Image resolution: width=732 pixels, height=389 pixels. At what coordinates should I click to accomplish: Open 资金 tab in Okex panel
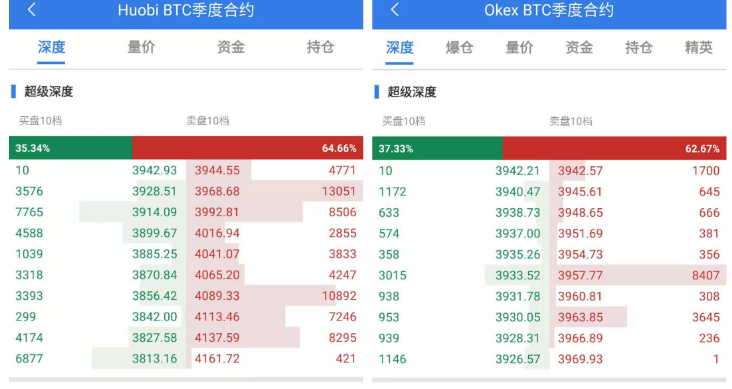pos(579,48)
